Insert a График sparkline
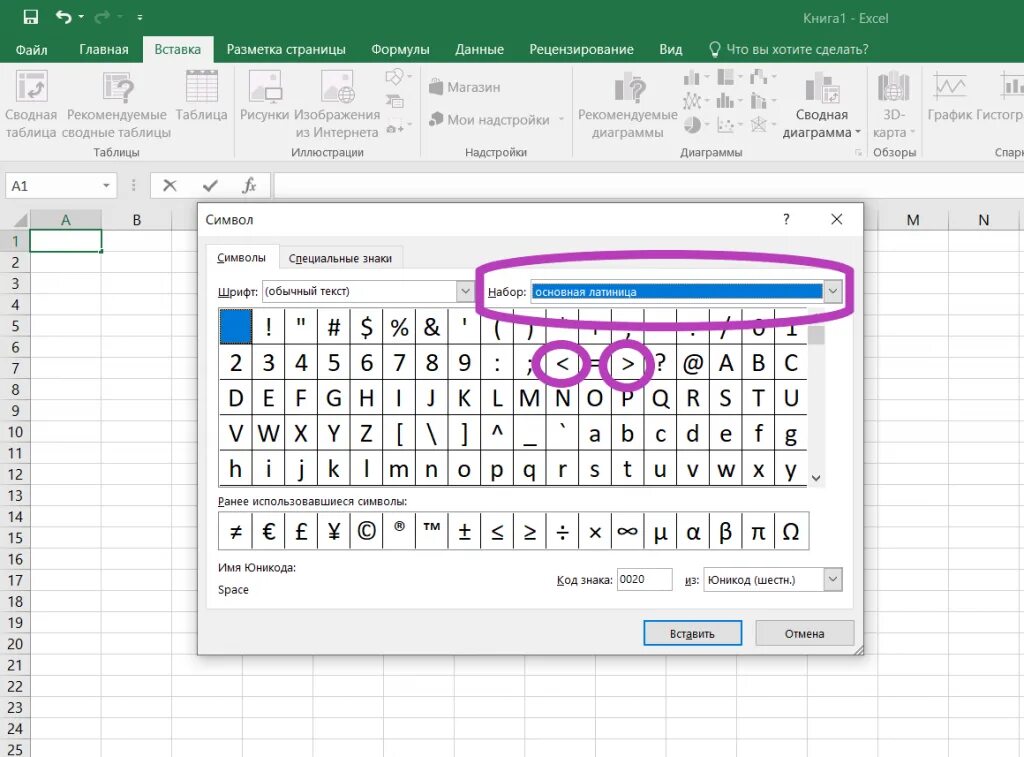Image resolution: width=1024 pixels, height=757 pixels. pyautogui.click(x=949, y=97)
